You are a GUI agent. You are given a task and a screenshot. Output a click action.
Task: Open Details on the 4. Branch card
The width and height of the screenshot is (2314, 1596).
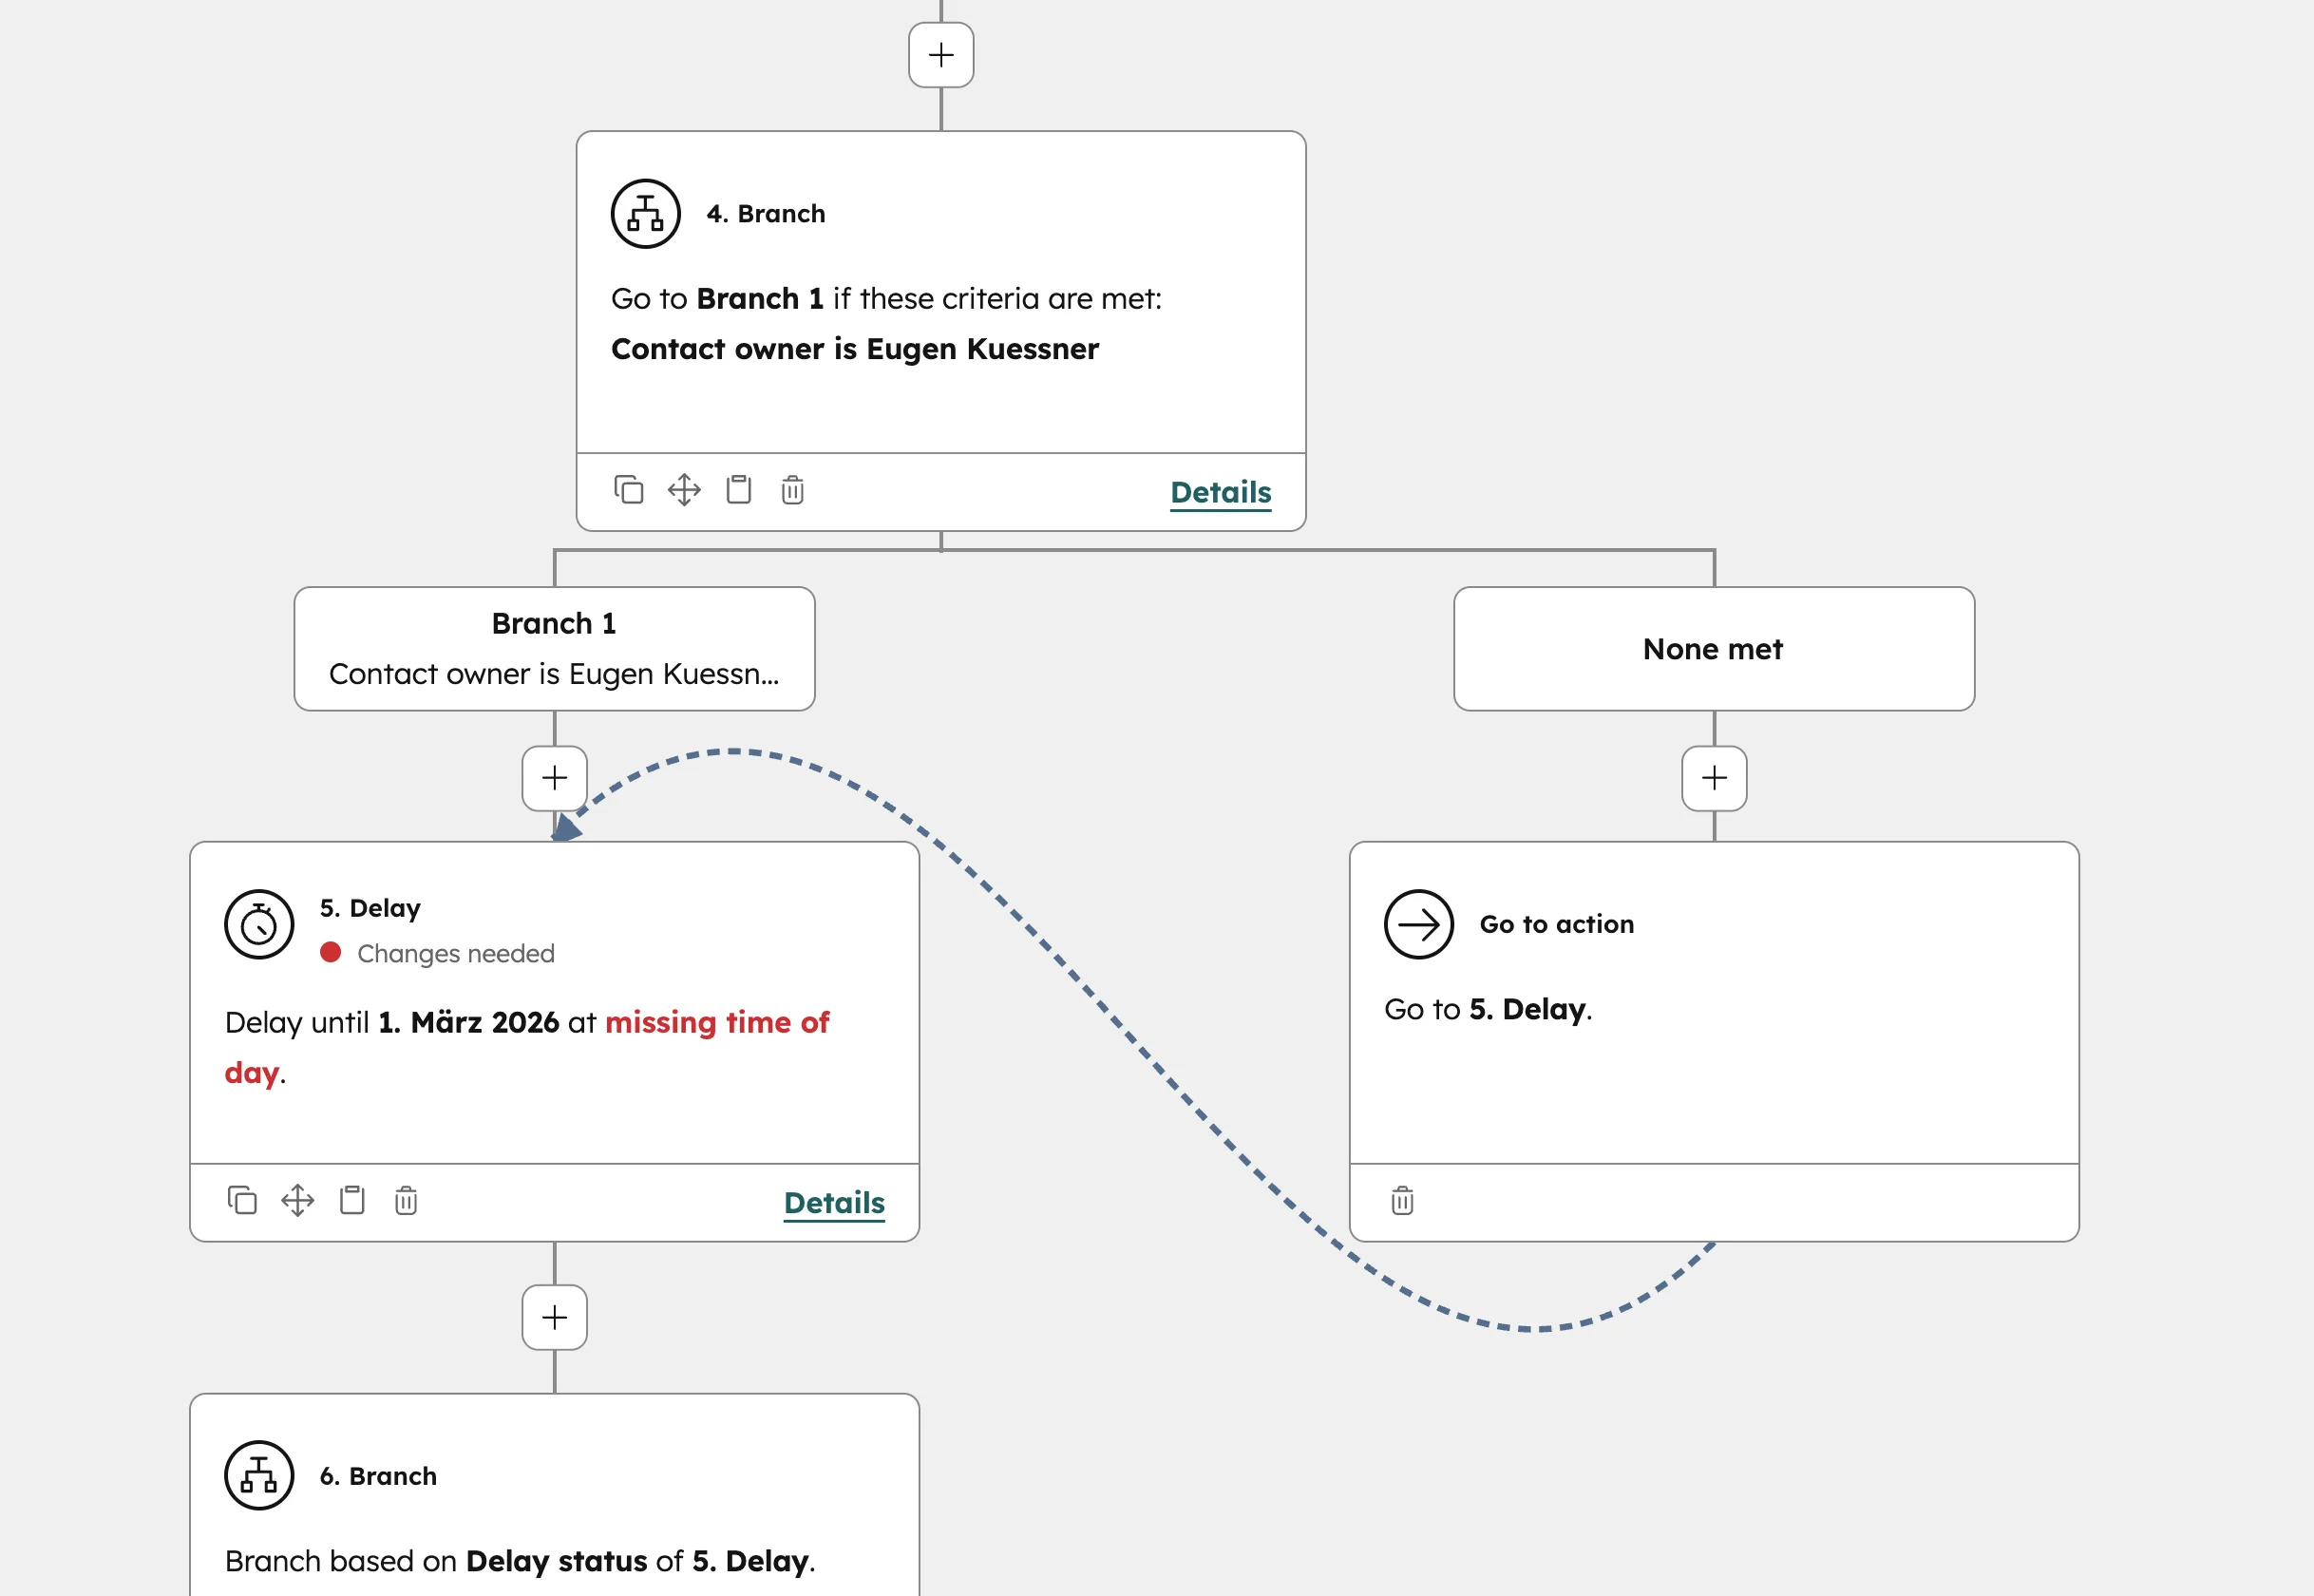(x=1220, y=491)
